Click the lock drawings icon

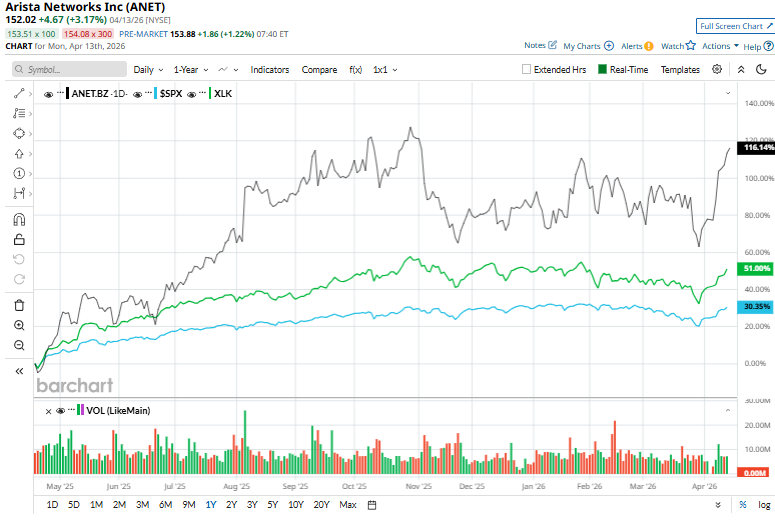tap(18, 240)
